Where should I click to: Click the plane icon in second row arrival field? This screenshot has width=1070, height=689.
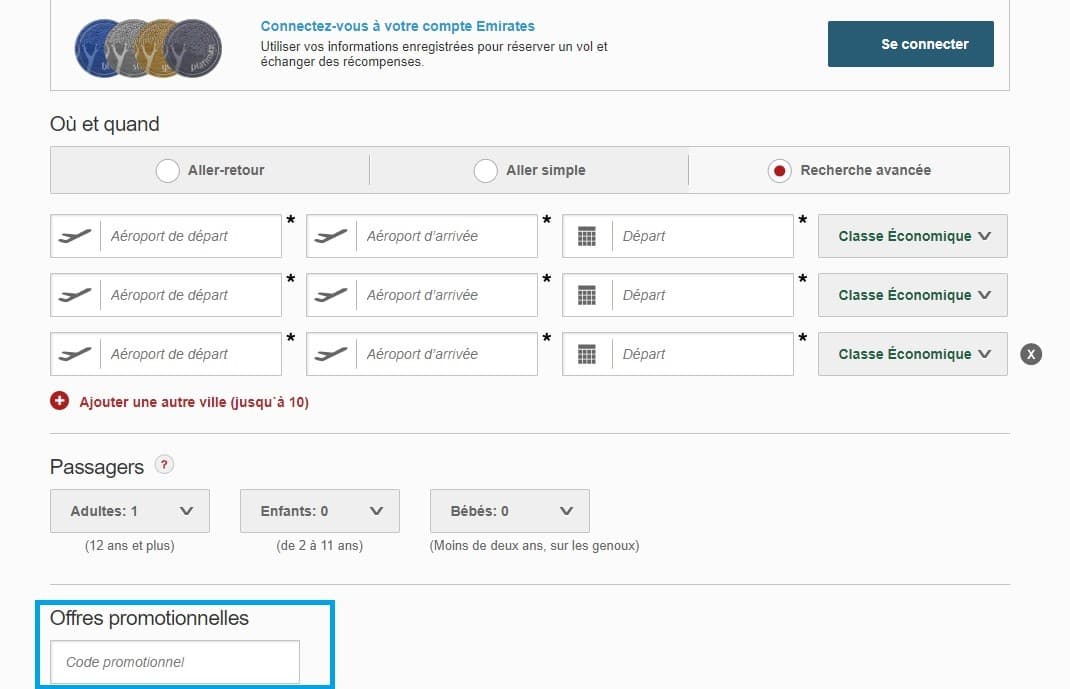(331, 295)
